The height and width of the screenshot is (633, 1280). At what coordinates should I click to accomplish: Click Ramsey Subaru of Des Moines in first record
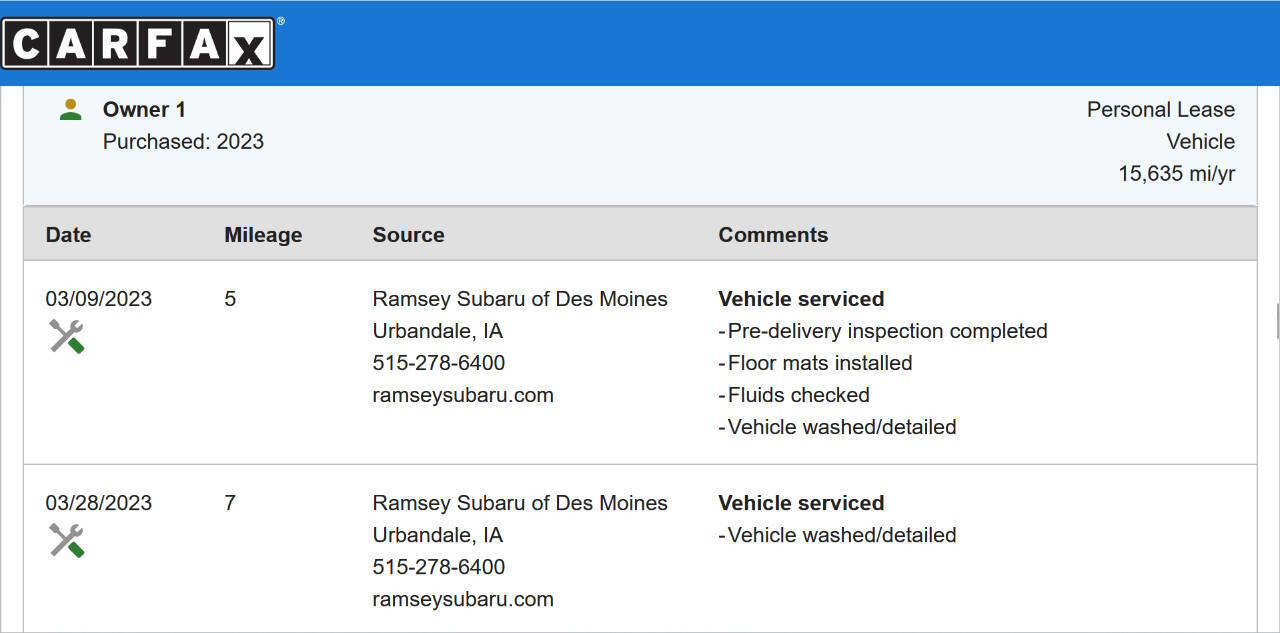pyautogui.click(x=520, y=299)
